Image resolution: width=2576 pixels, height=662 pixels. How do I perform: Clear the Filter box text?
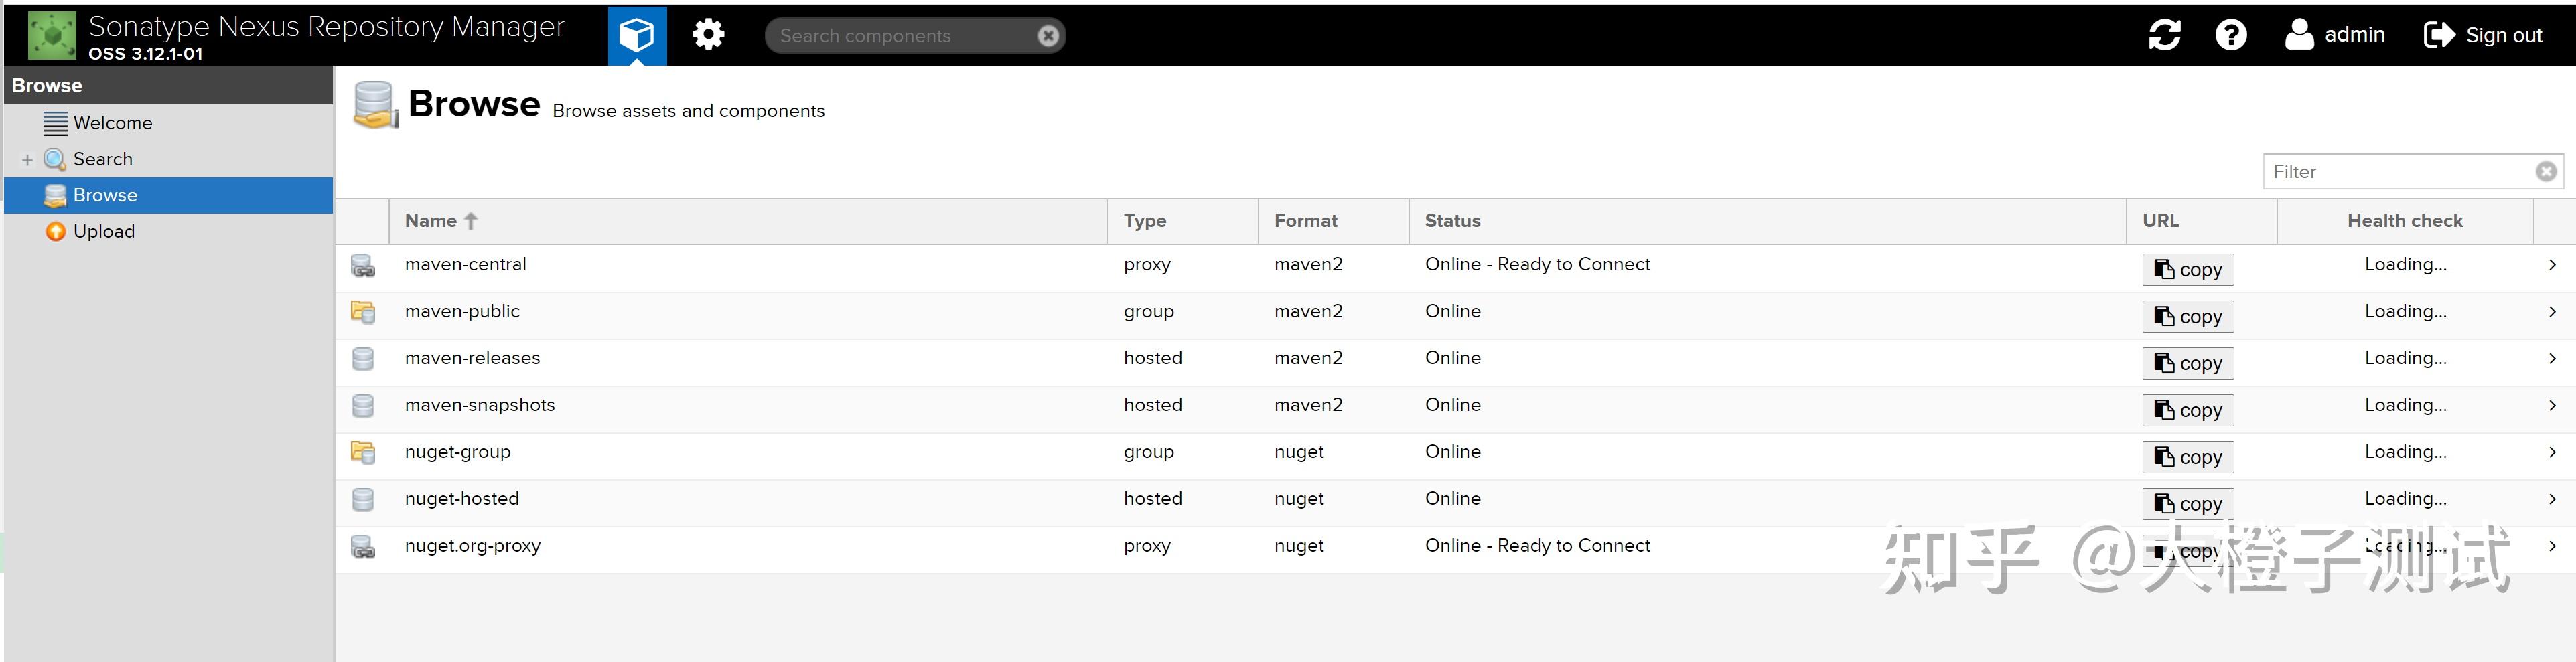2545,172
